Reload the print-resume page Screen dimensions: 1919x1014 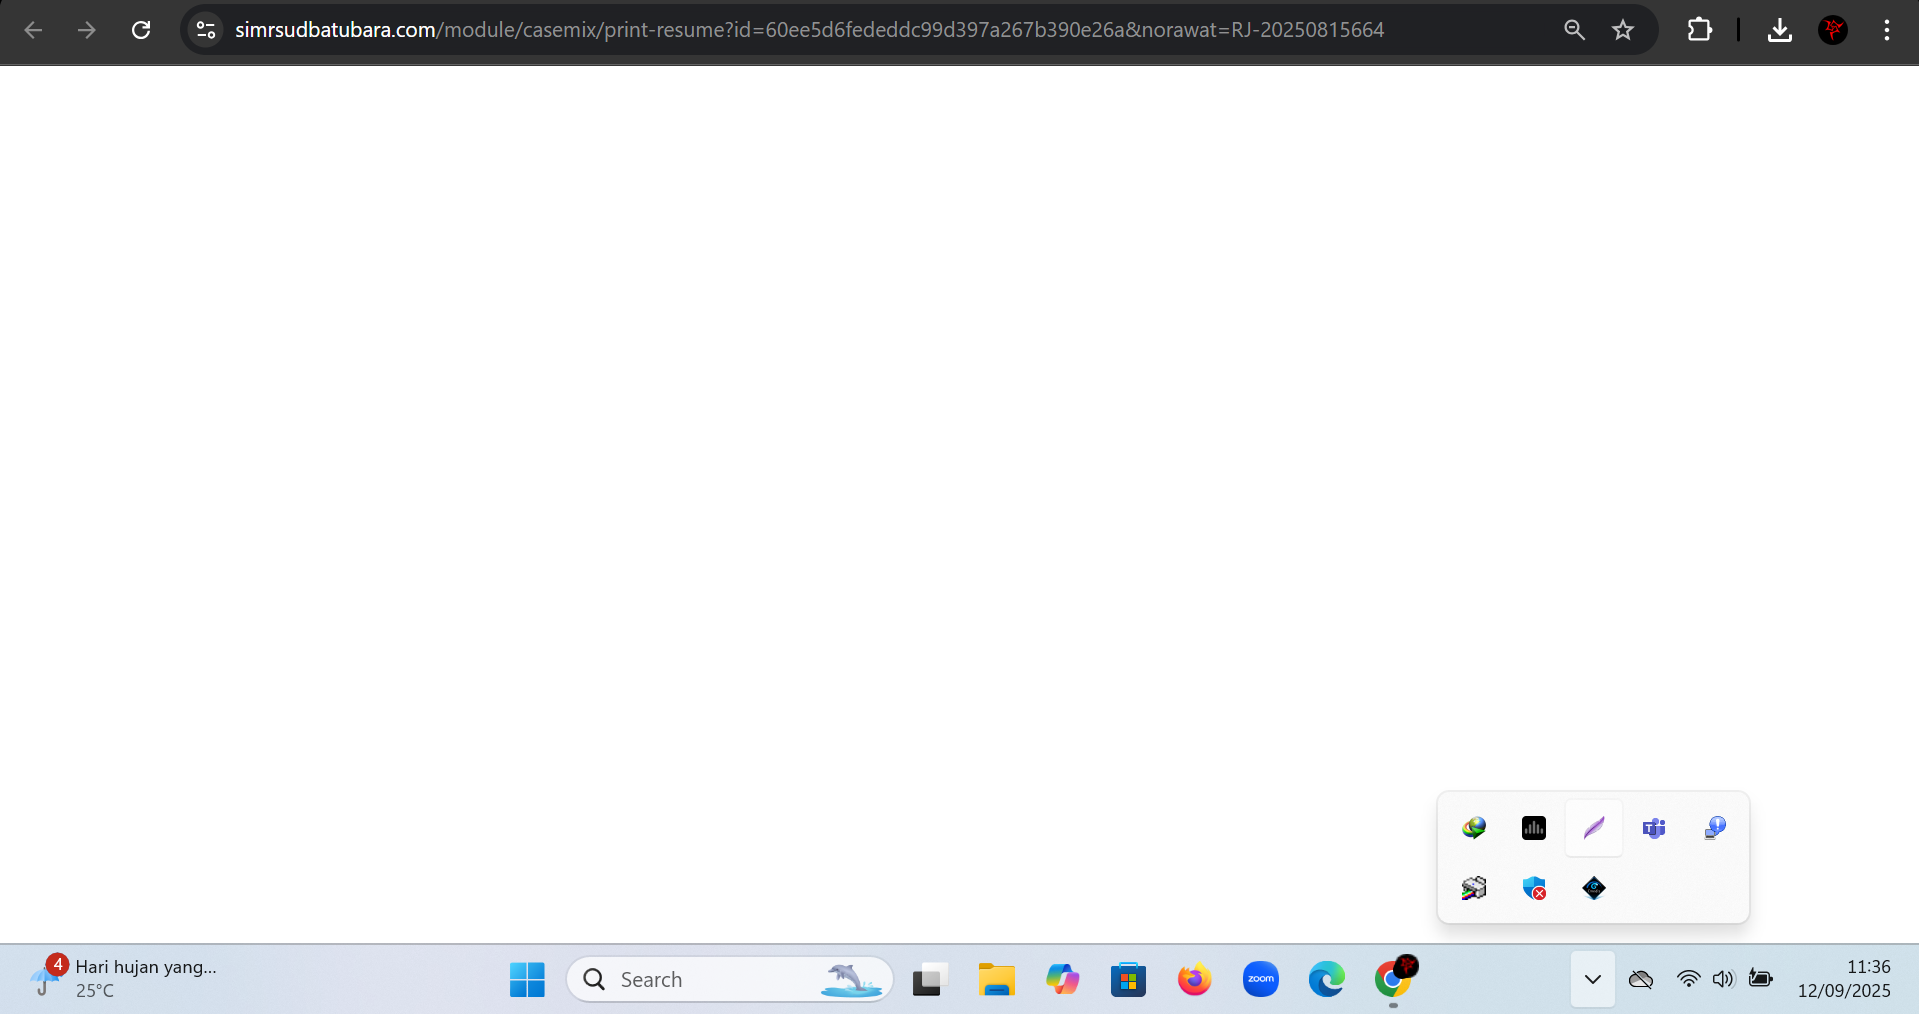(141, 30)
